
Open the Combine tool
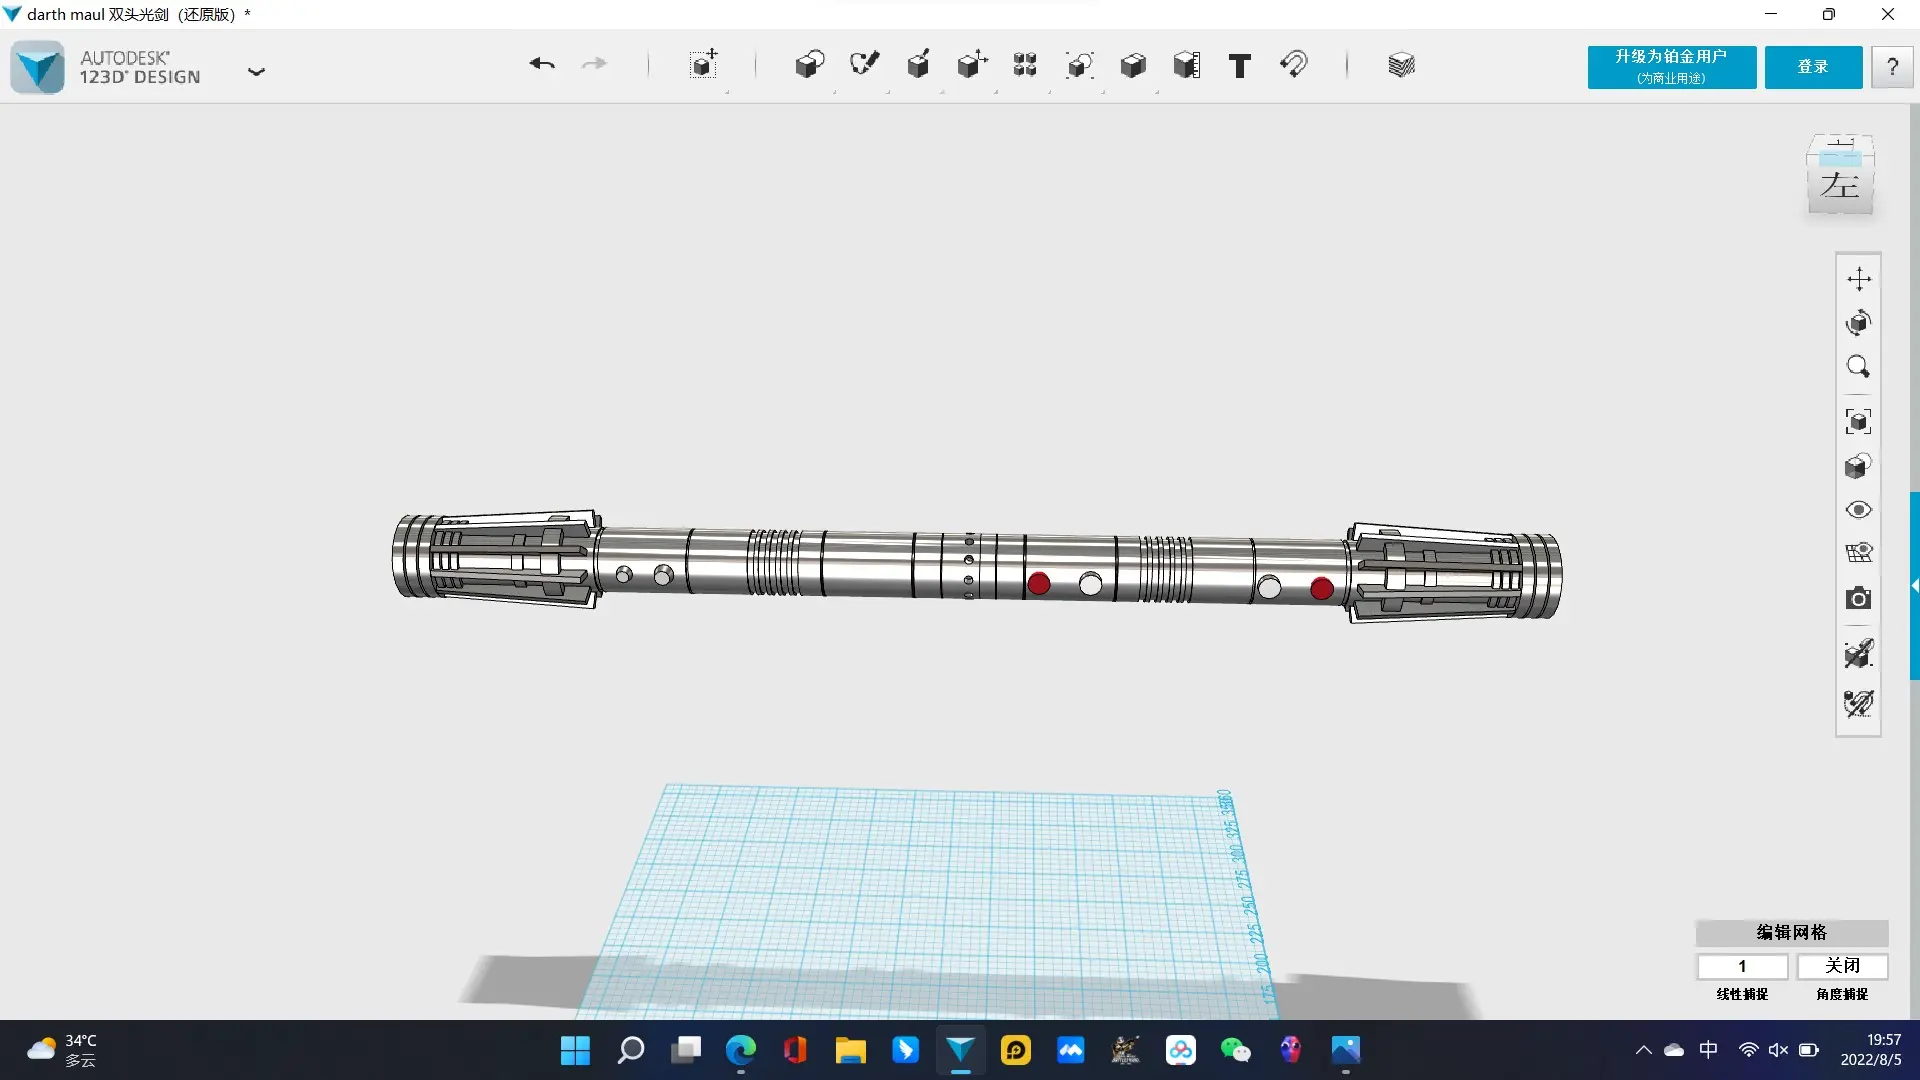(x=1133, y=65)
